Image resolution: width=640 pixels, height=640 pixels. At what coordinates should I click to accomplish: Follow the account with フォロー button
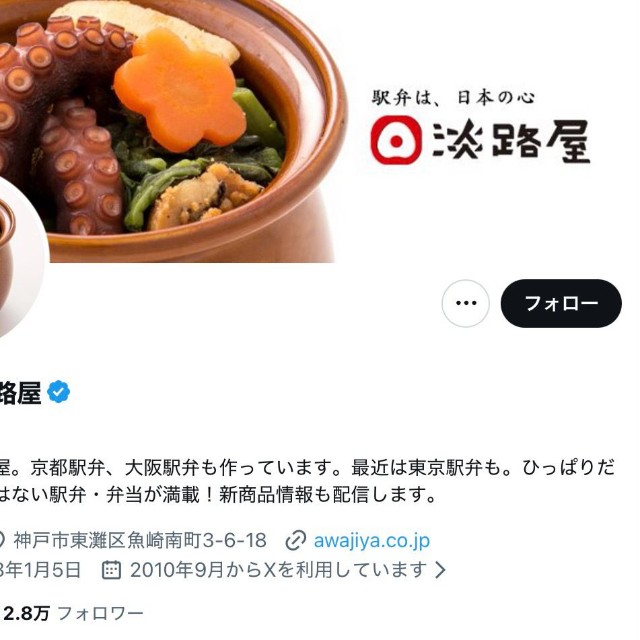(x=561, y=303)
